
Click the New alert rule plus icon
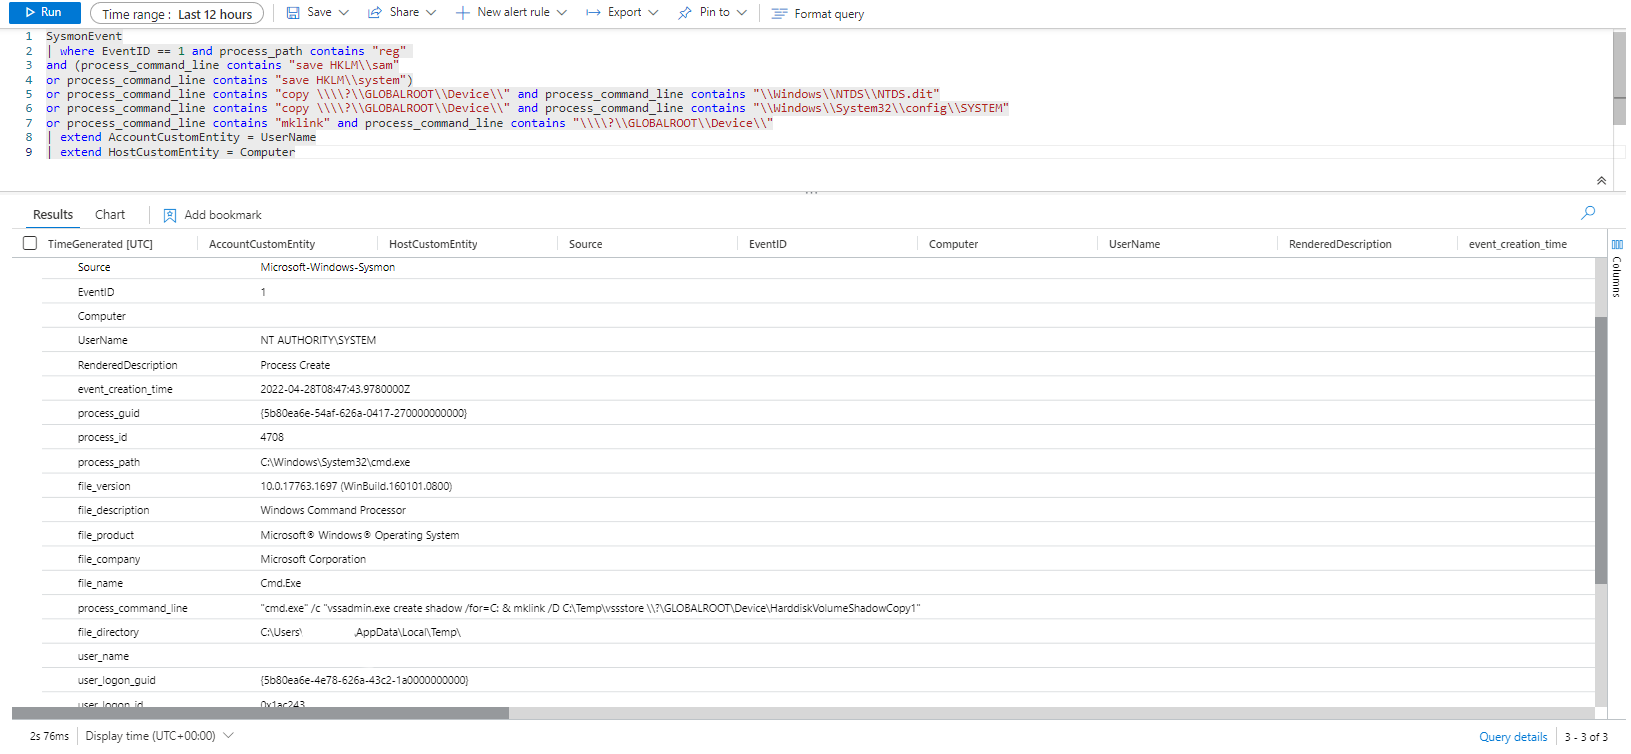point(462,13)
